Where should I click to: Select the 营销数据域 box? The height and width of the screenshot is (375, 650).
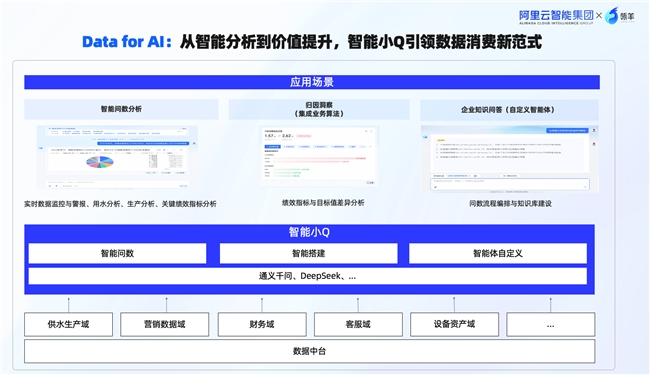(165, 324)
